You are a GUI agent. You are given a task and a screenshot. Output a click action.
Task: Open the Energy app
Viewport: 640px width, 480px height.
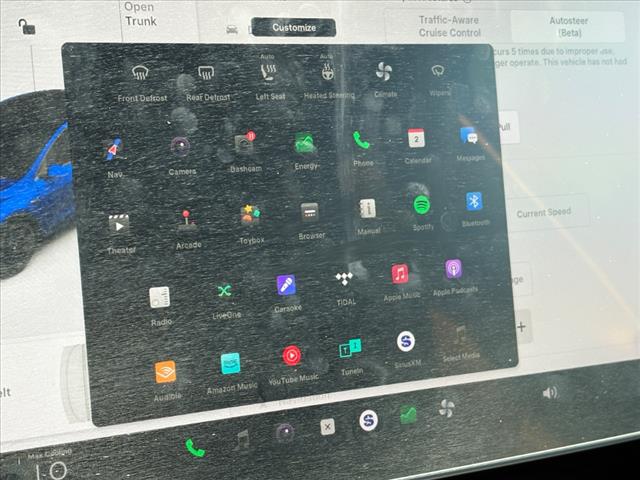click(x=306, y=150)
